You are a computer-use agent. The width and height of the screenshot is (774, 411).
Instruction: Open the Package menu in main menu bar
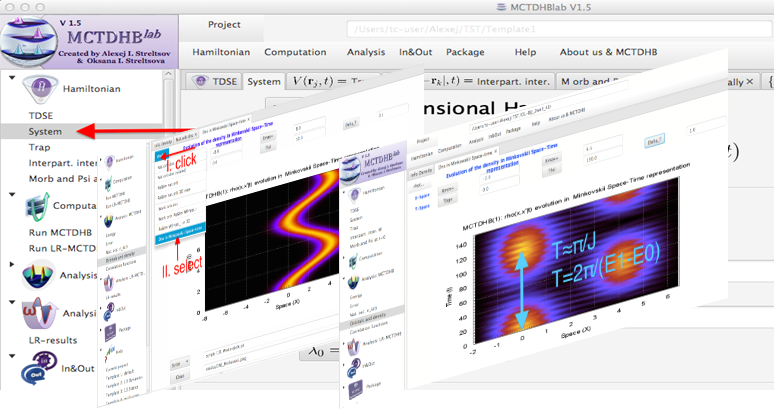pos(465,52)
